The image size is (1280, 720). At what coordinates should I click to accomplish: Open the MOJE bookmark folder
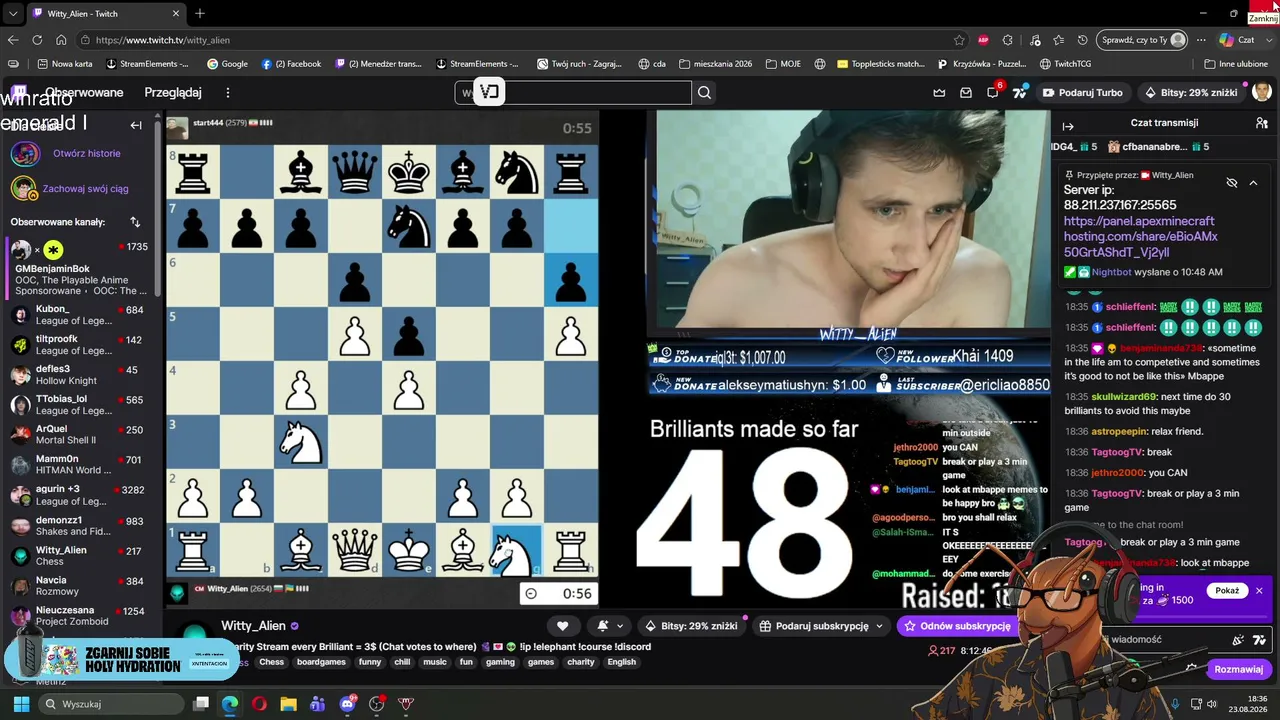[782, 64]
